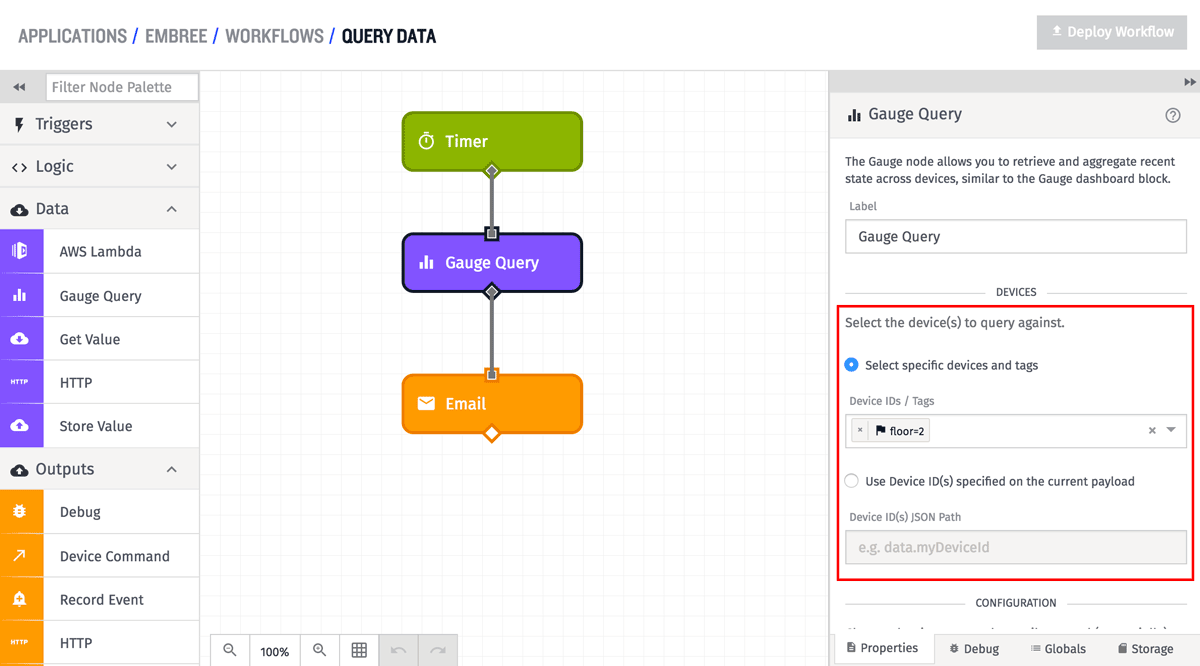Click the Email node output diamond
Viewport: 1200px width, 666px height.
tap(491, 433)
